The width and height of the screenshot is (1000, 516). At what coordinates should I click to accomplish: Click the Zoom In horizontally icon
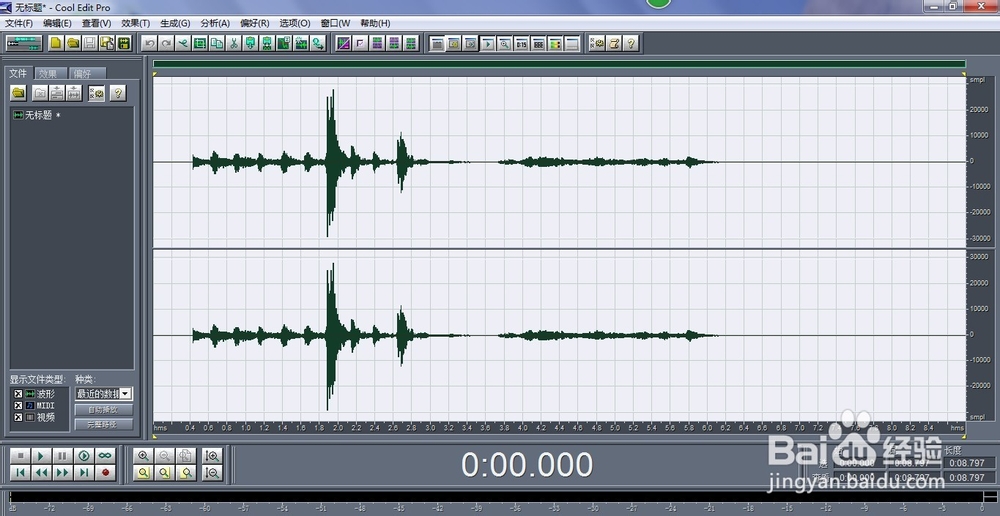pyautogui.click(x=143, y=456)
